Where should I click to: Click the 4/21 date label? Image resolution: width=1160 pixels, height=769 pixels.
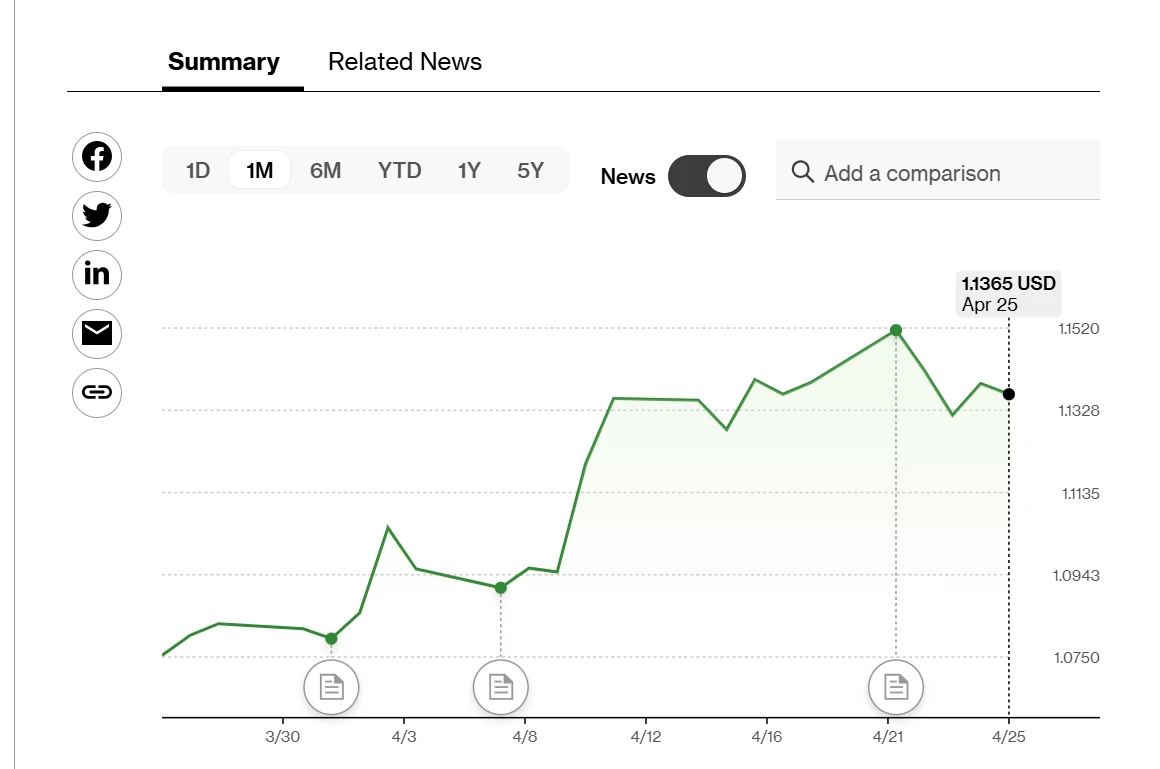(x=888, y=736)
